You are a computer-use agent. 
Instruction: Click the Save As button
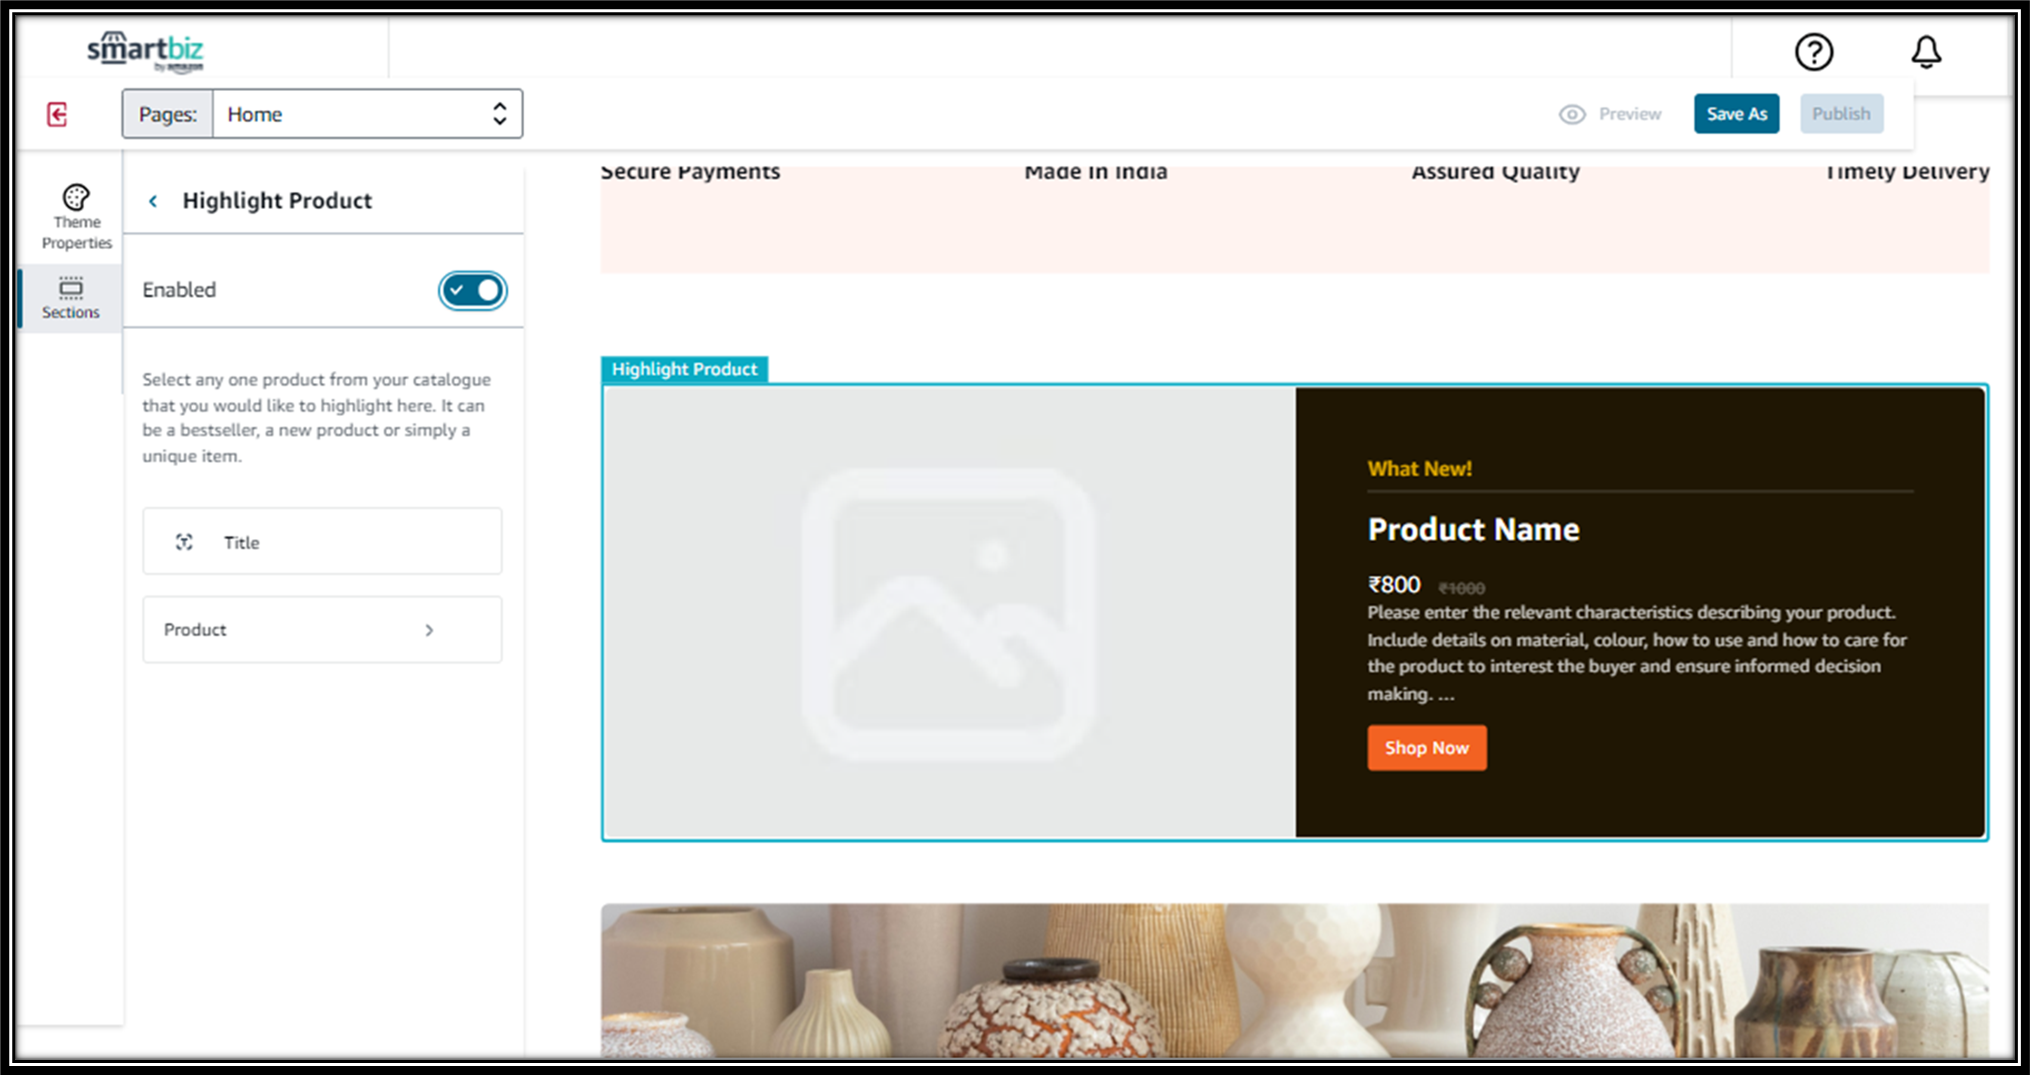click(x=1736, y=114)
